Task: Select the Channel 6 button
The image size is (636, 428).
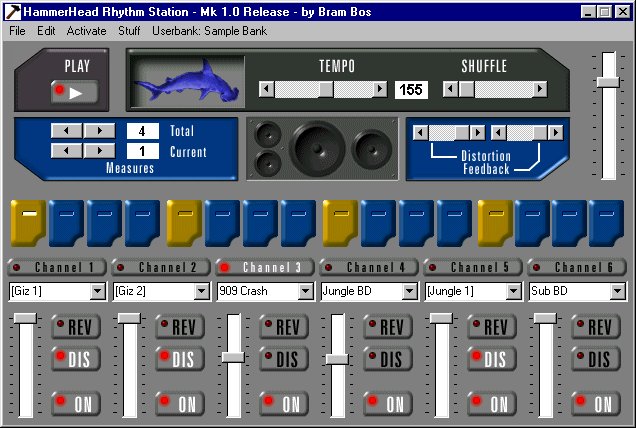Action: (x=576, y=267)
